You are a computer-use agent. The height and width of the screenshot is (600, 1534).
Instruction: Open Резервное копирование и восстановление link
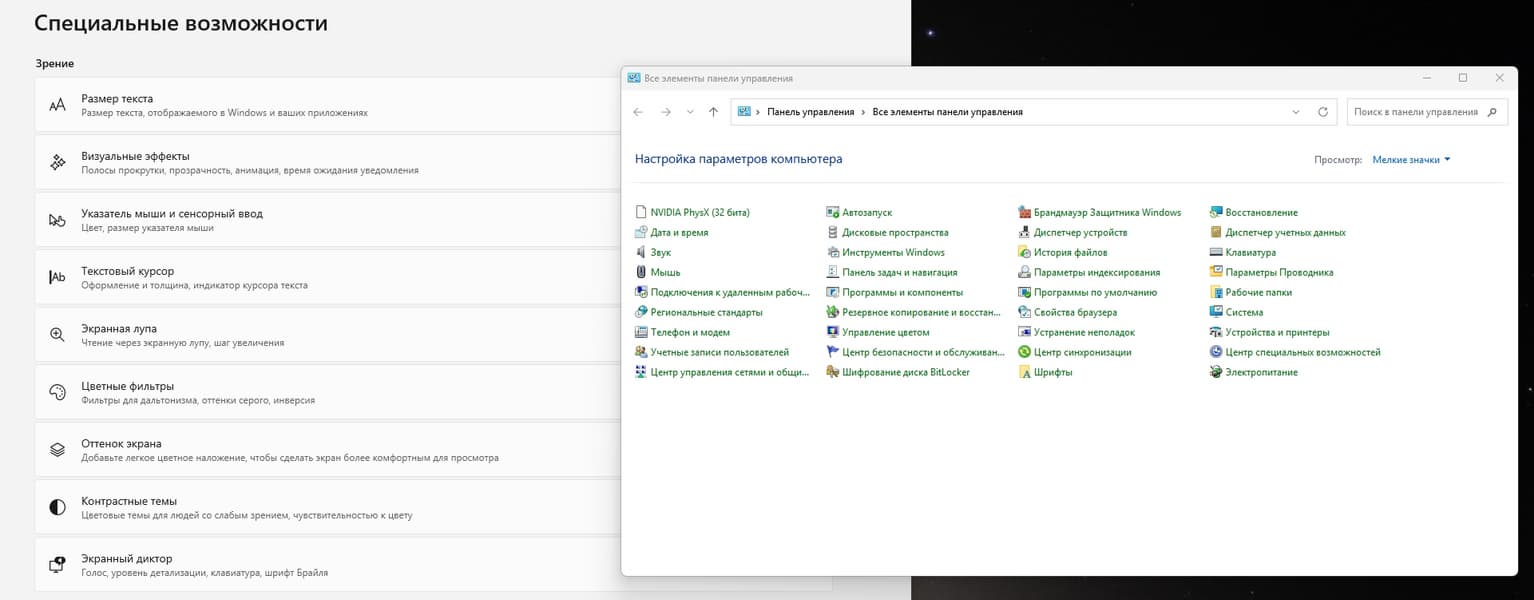click(x=921, y=312)
